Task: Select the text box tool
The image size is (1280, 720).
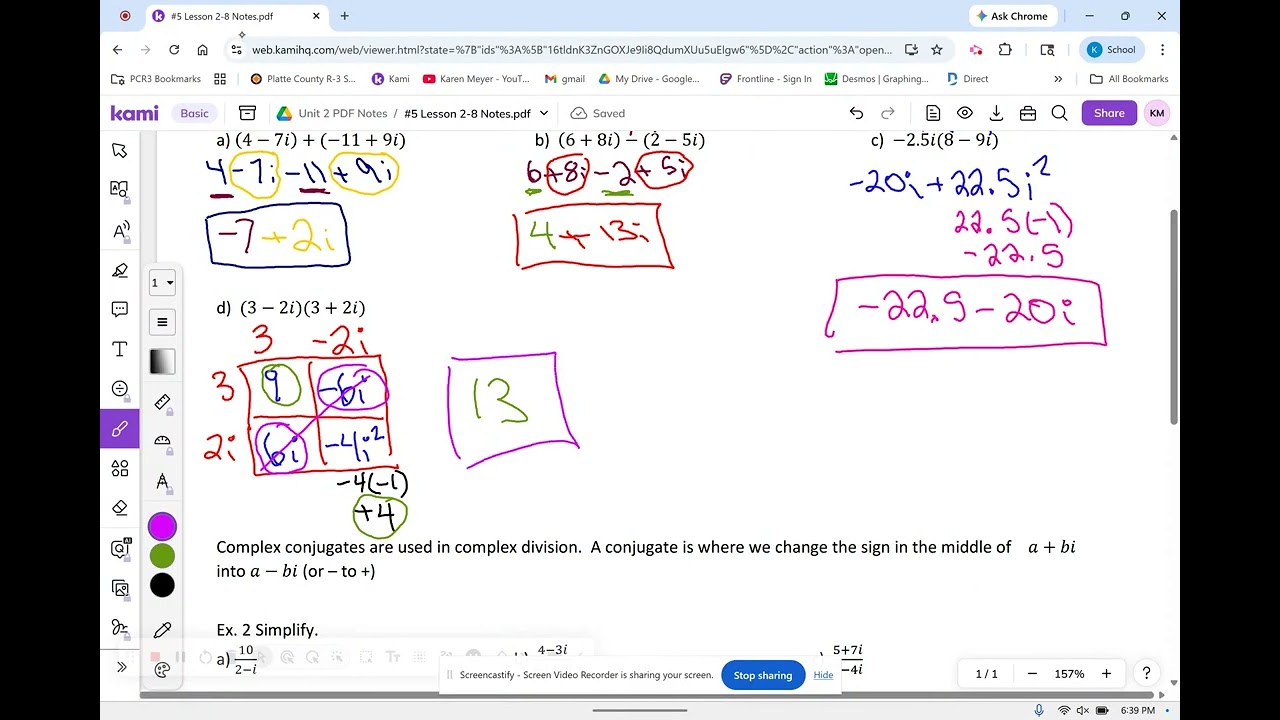Action: pyautogui.click(x=120, y=349)
